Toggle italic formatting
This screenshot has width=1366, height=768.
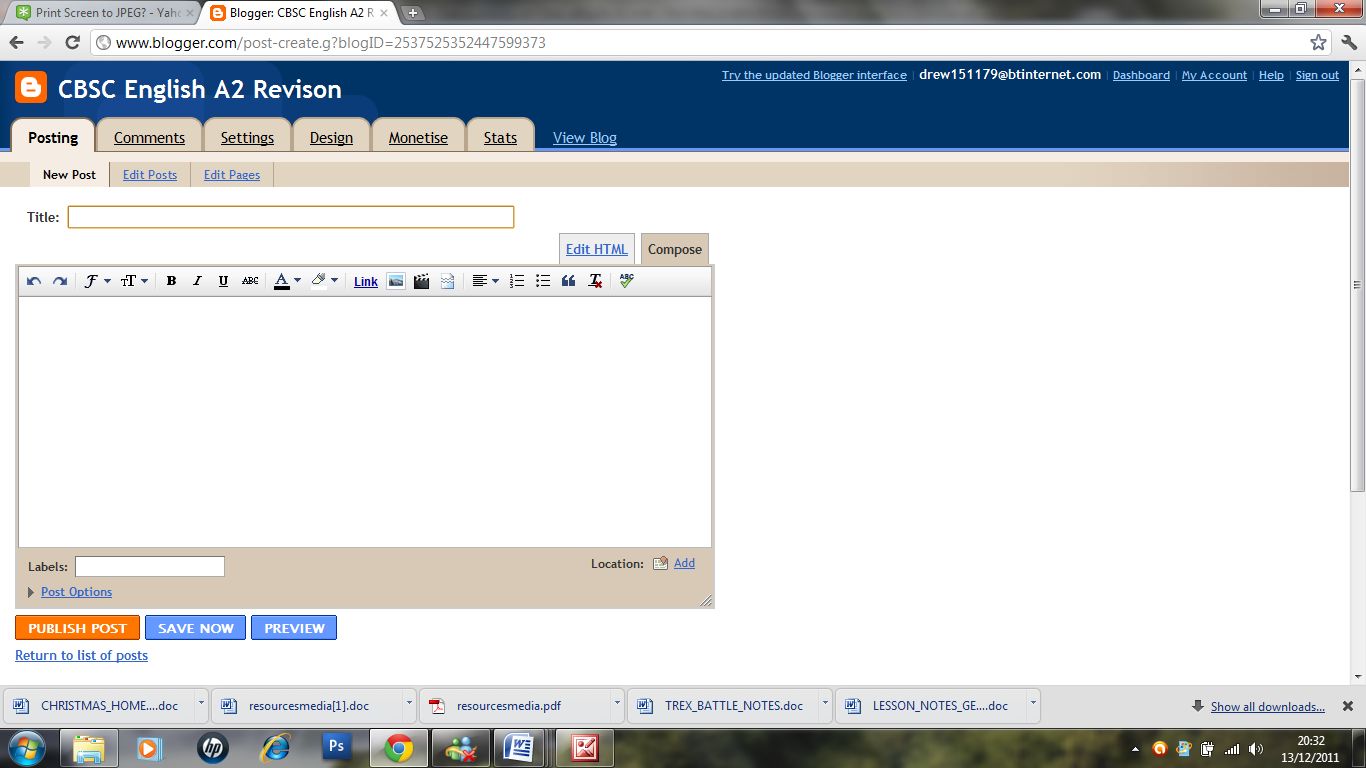click(196, 281)
